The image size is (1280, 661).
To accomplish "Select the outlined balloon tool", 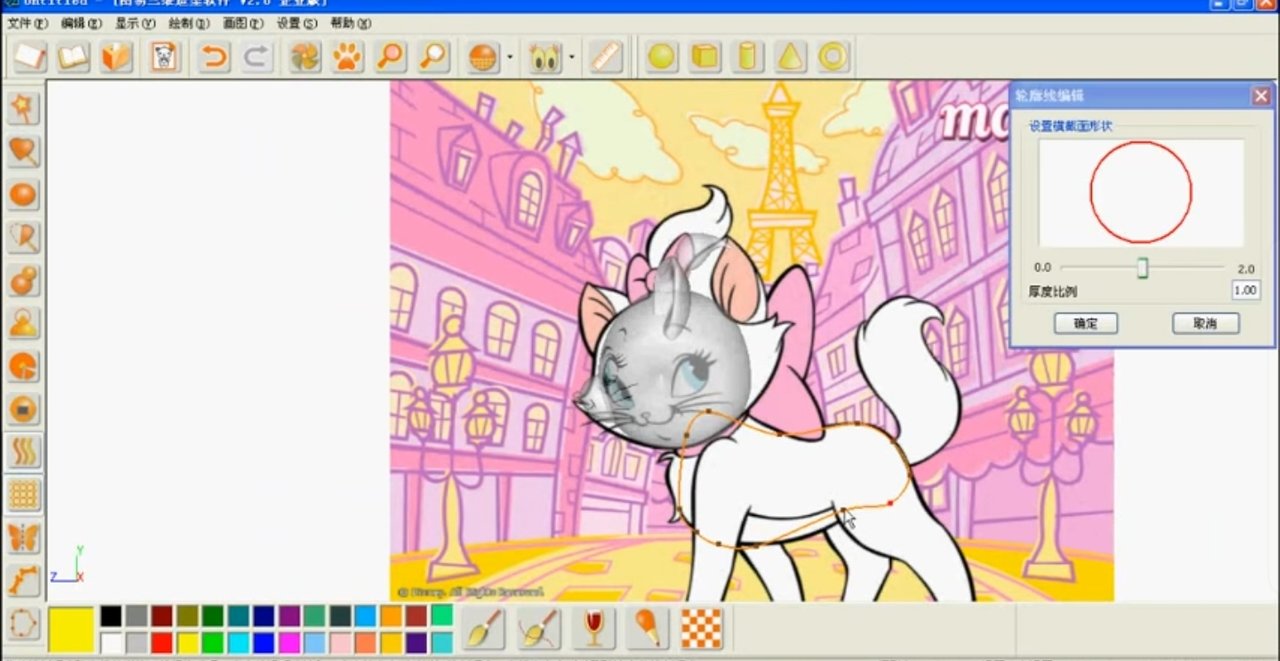I will [x=23, y=237].
